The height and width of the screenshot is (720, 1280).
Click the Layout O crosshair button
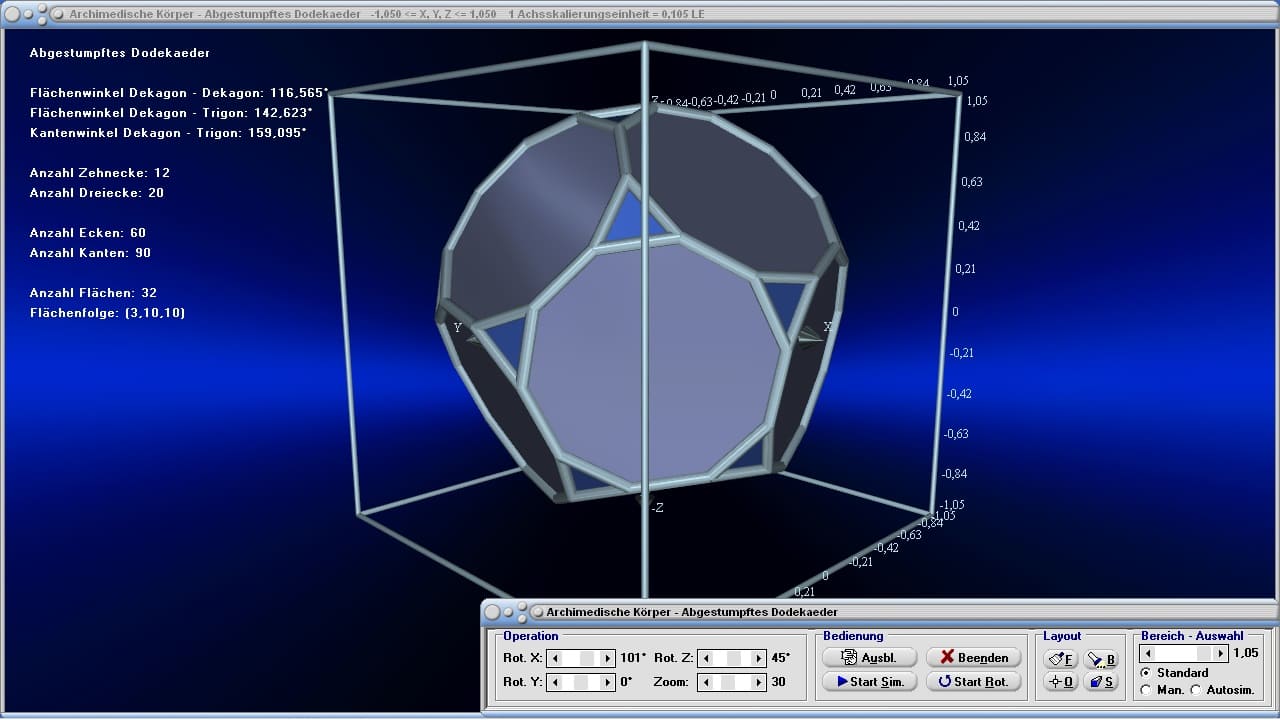click(1061, 682)
